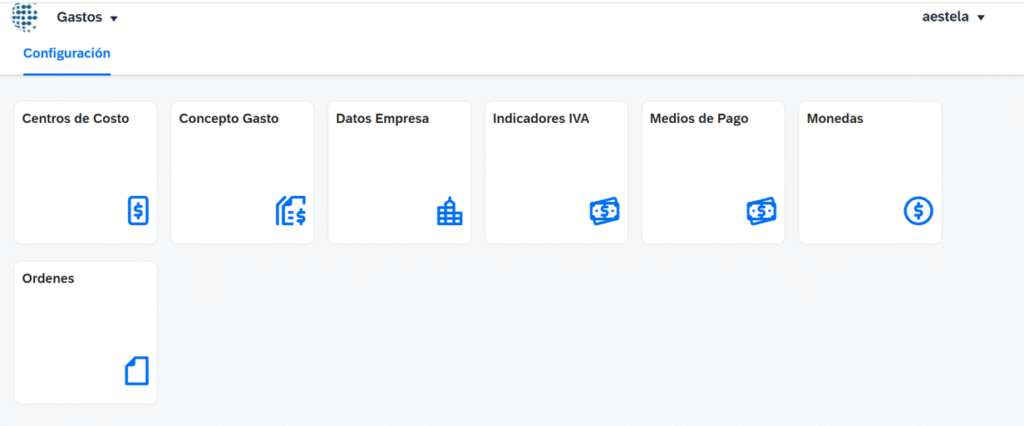This screenshot has height=426, width=1024.
Task: Click the dollar coin icon in Monedas tile
Action: click(x=918, y=211)
